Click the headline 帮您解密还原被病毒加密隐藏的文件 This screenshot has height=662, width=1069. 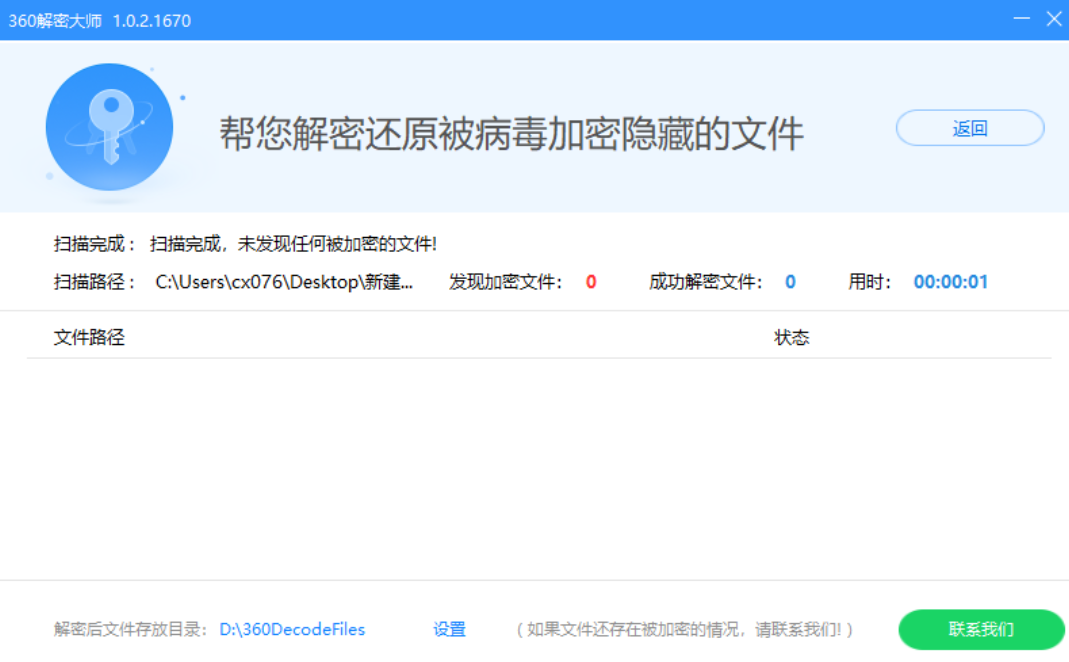pos(511,134)
